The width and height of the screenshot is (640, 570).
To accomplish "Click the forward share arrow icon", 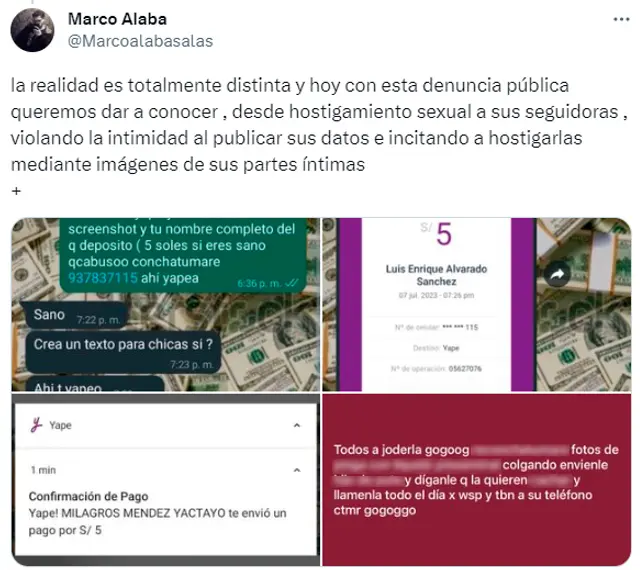I will pyautogui.click(x=557, y=274).
